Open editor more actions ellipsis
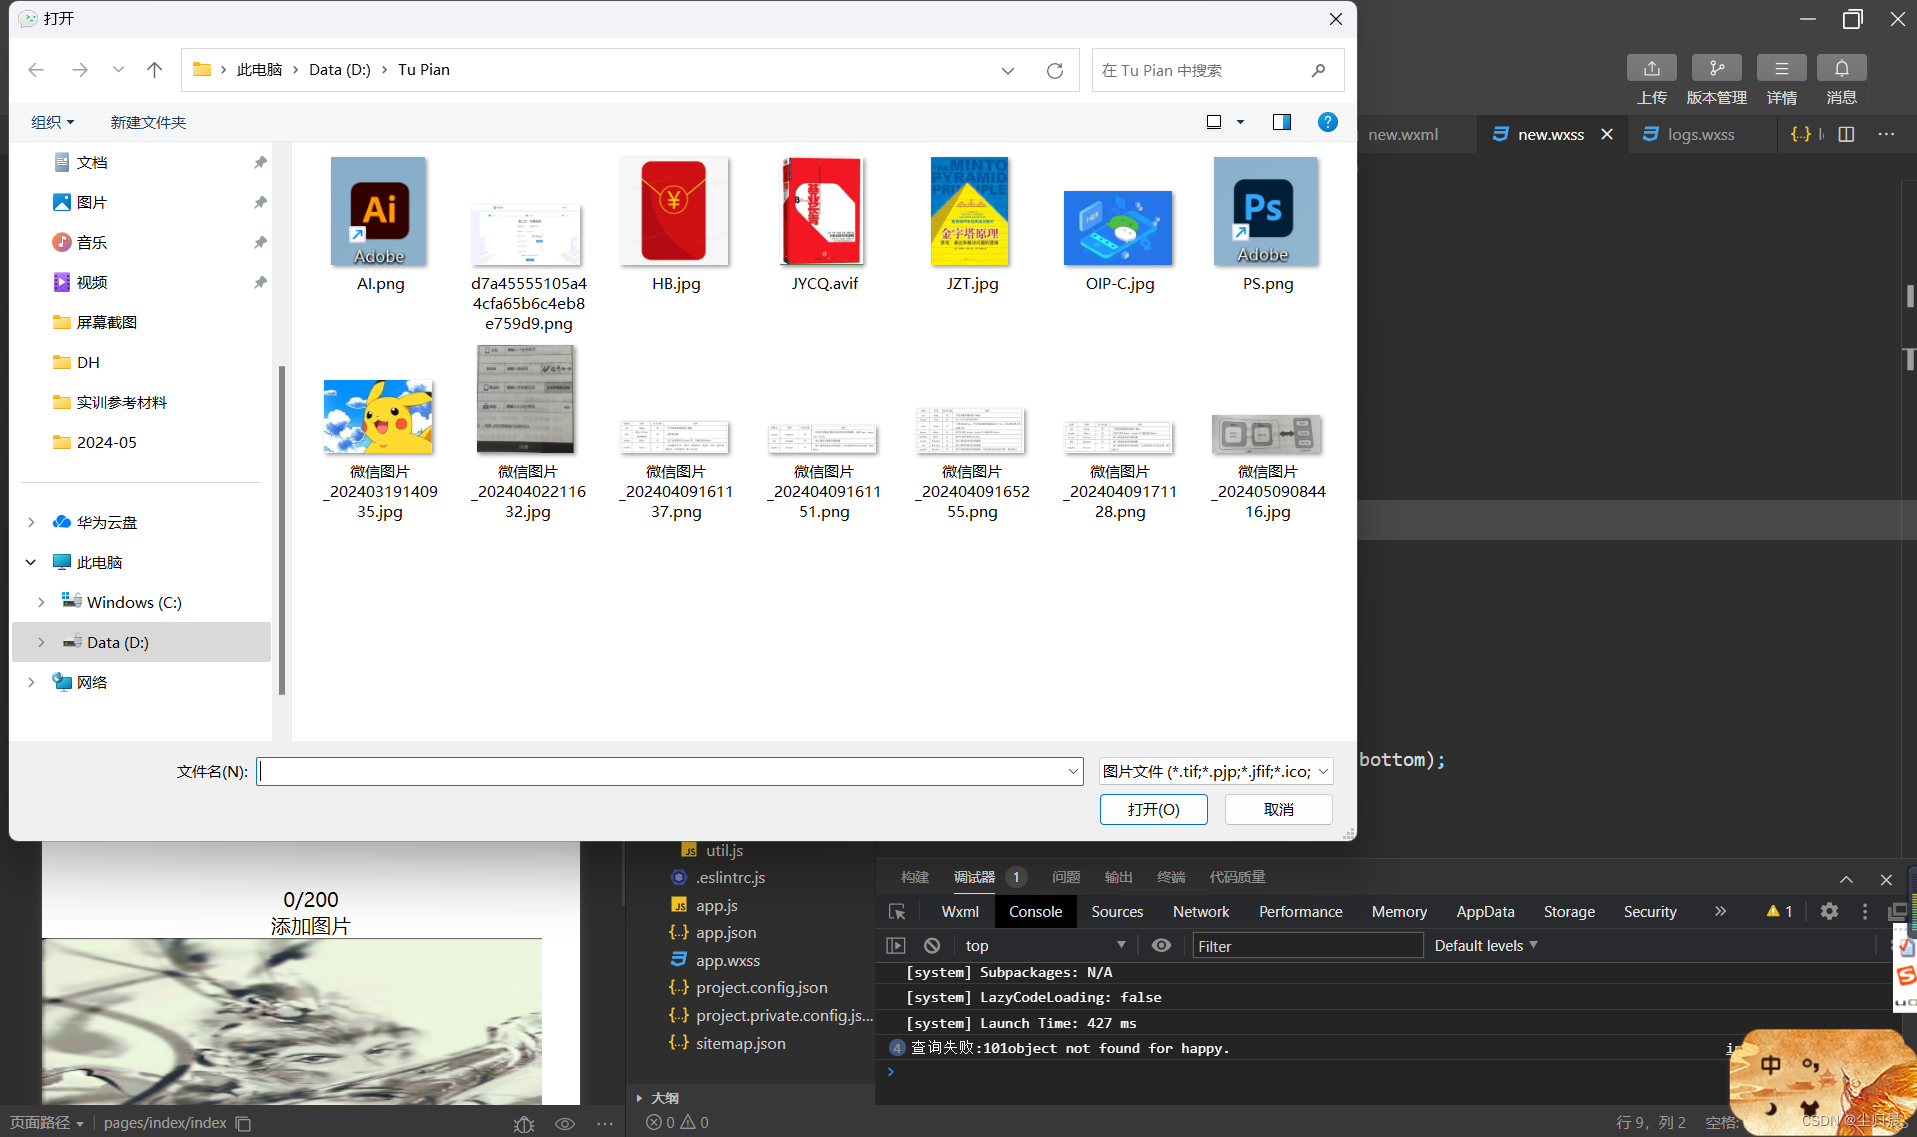The height and width of the screenshot is (1137, 1917). pyautogui.click(x=1886, y=134)
